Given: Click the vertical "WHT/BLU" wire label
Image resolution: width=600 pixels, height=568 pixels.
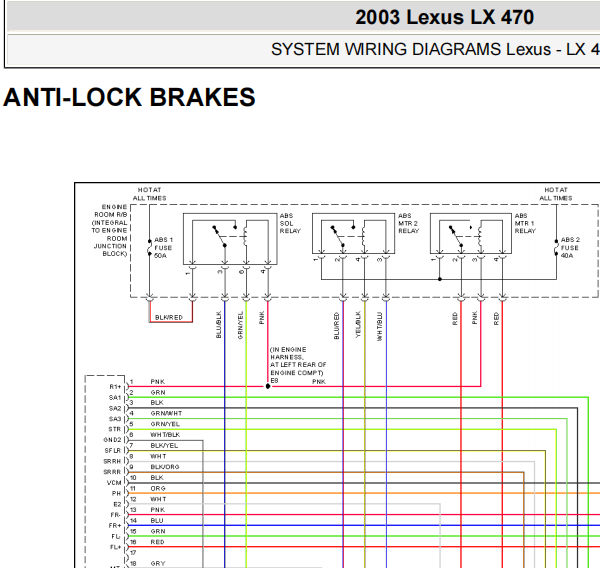Looking at the screenshot, I should [x=380, y=326].
